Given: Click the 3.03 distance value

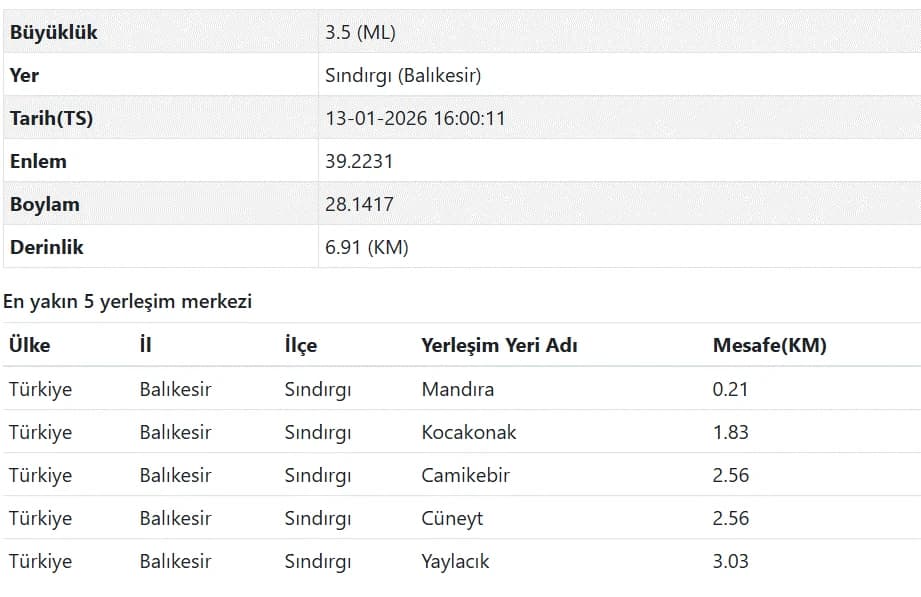Looking at the screenshot, I should (x=731, y=561).
